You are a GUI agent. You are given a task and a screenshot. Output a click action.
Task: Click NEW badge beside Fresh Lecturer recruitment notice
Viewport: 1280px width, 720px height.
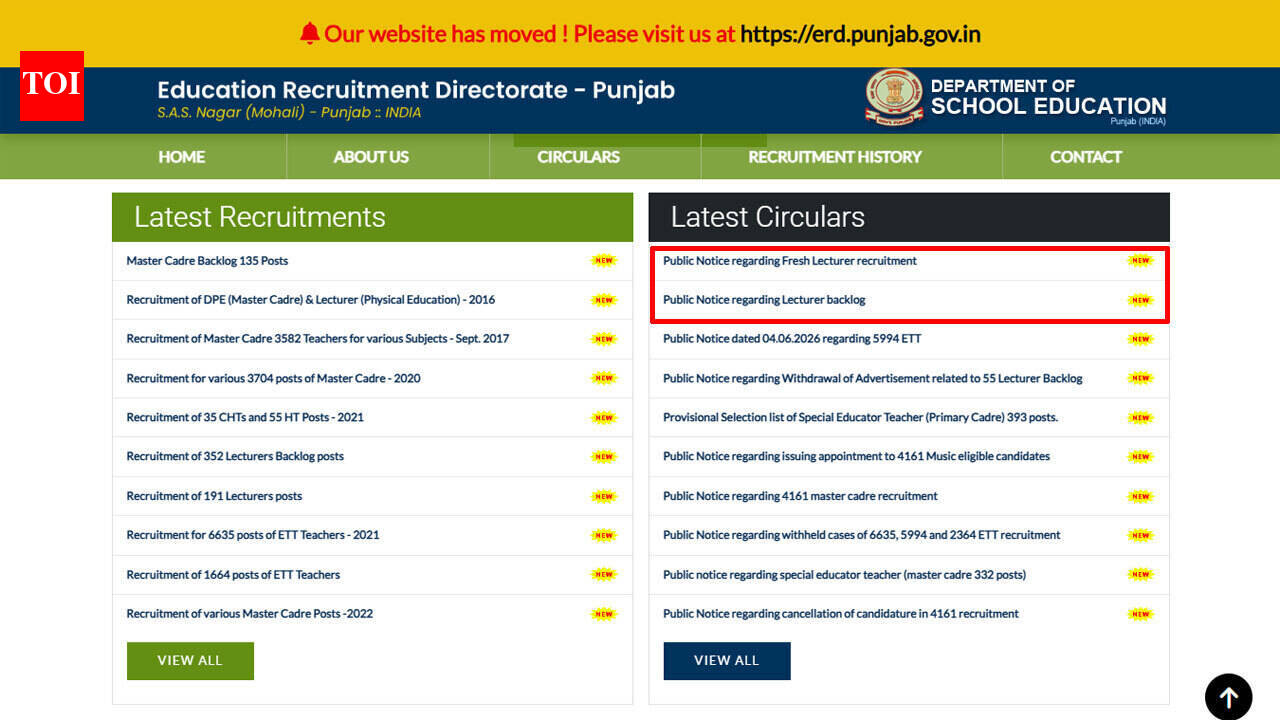point(1140,261)
